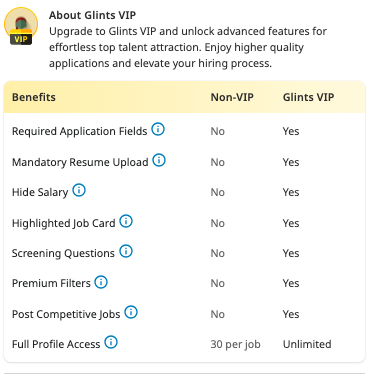Select the About Glints VIP heading

[x=92, y=15]
